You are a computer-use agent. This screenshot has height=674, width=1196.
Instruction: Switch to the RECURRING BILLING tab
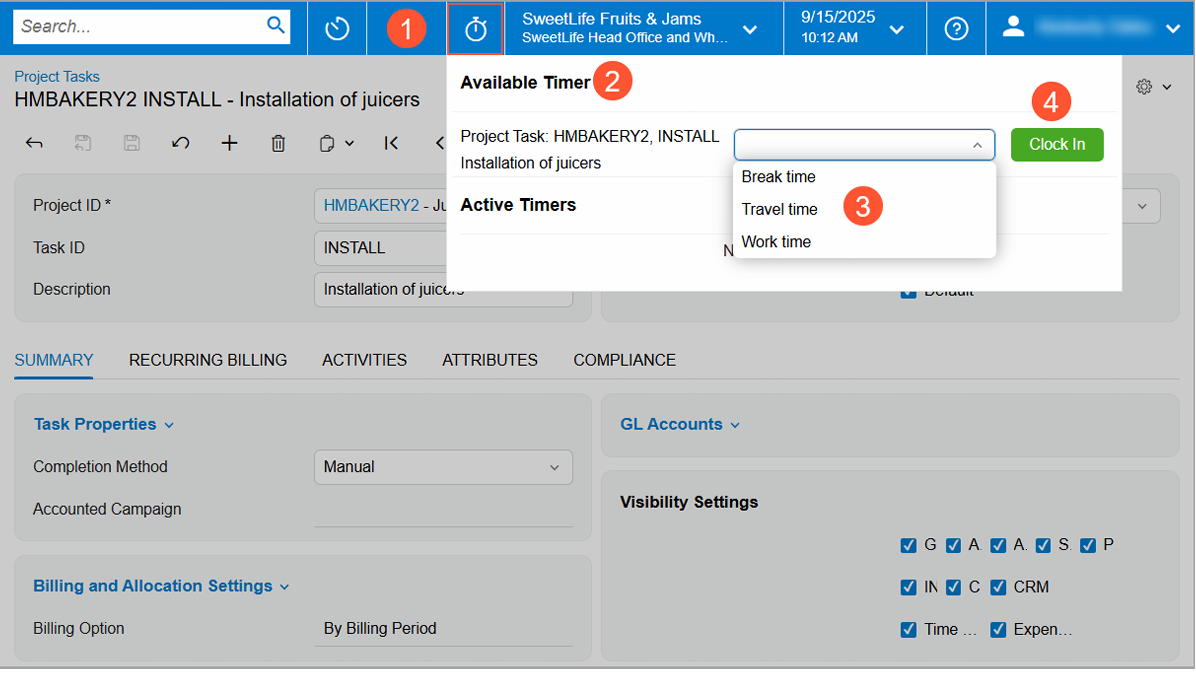point(208,360)
